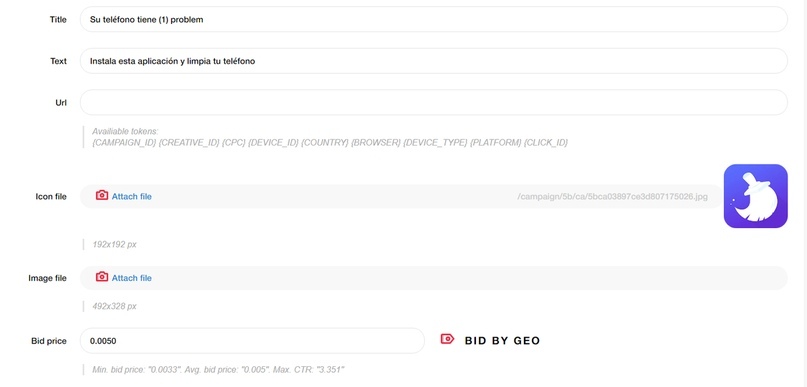Select the Bid price field showing 0.0050

[x=252, y=341]
